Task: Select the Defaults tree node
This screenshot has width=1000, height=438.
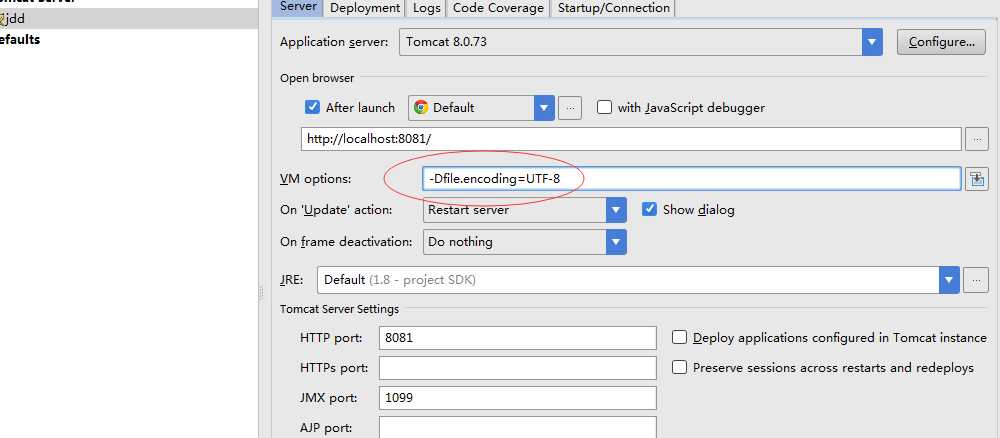Action: pyautogui.click(x=19, y=40)
